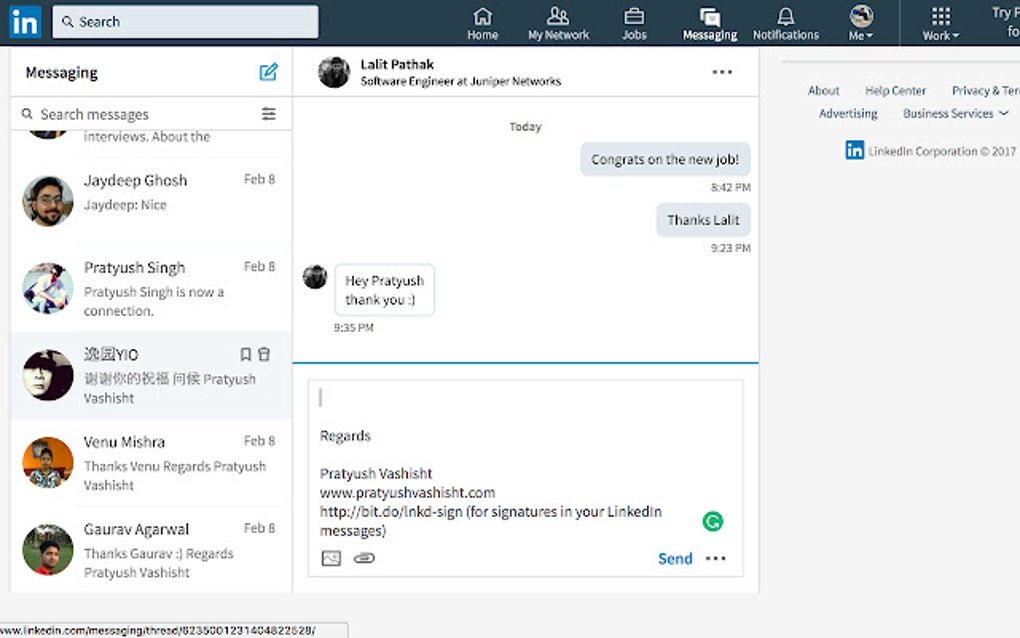Open Notifications
This screenshot has height=638, width=1020.
click(786, 22)
